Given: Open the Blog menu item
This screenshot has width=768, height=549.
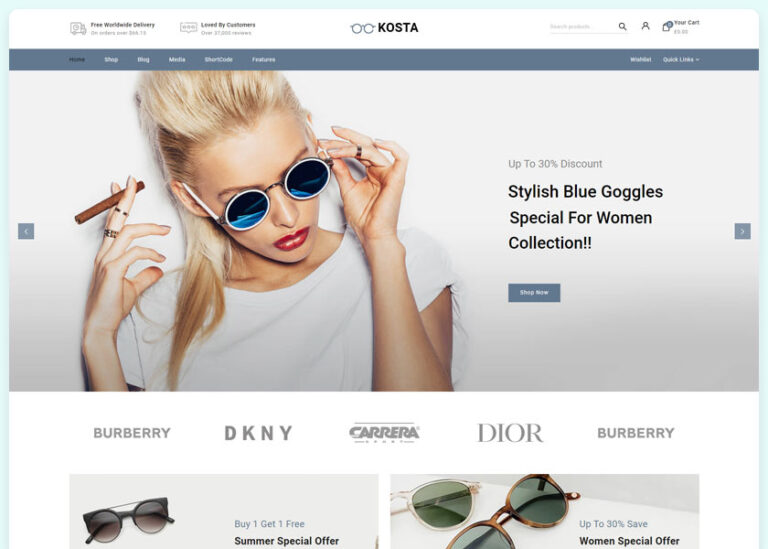Looking at the screenshot, I should click(144, 60).
